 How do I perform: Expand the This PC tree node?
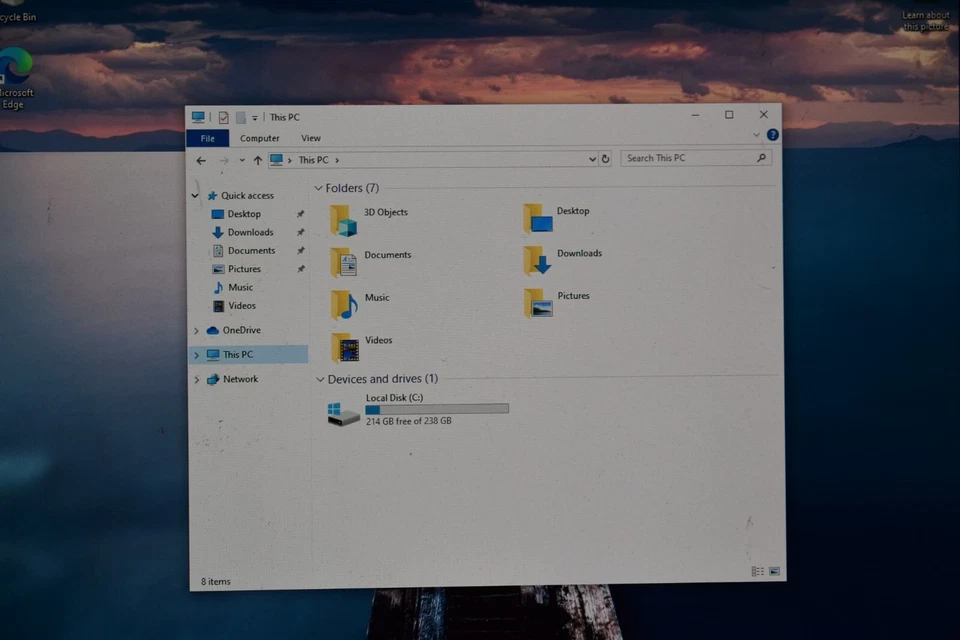197,355
